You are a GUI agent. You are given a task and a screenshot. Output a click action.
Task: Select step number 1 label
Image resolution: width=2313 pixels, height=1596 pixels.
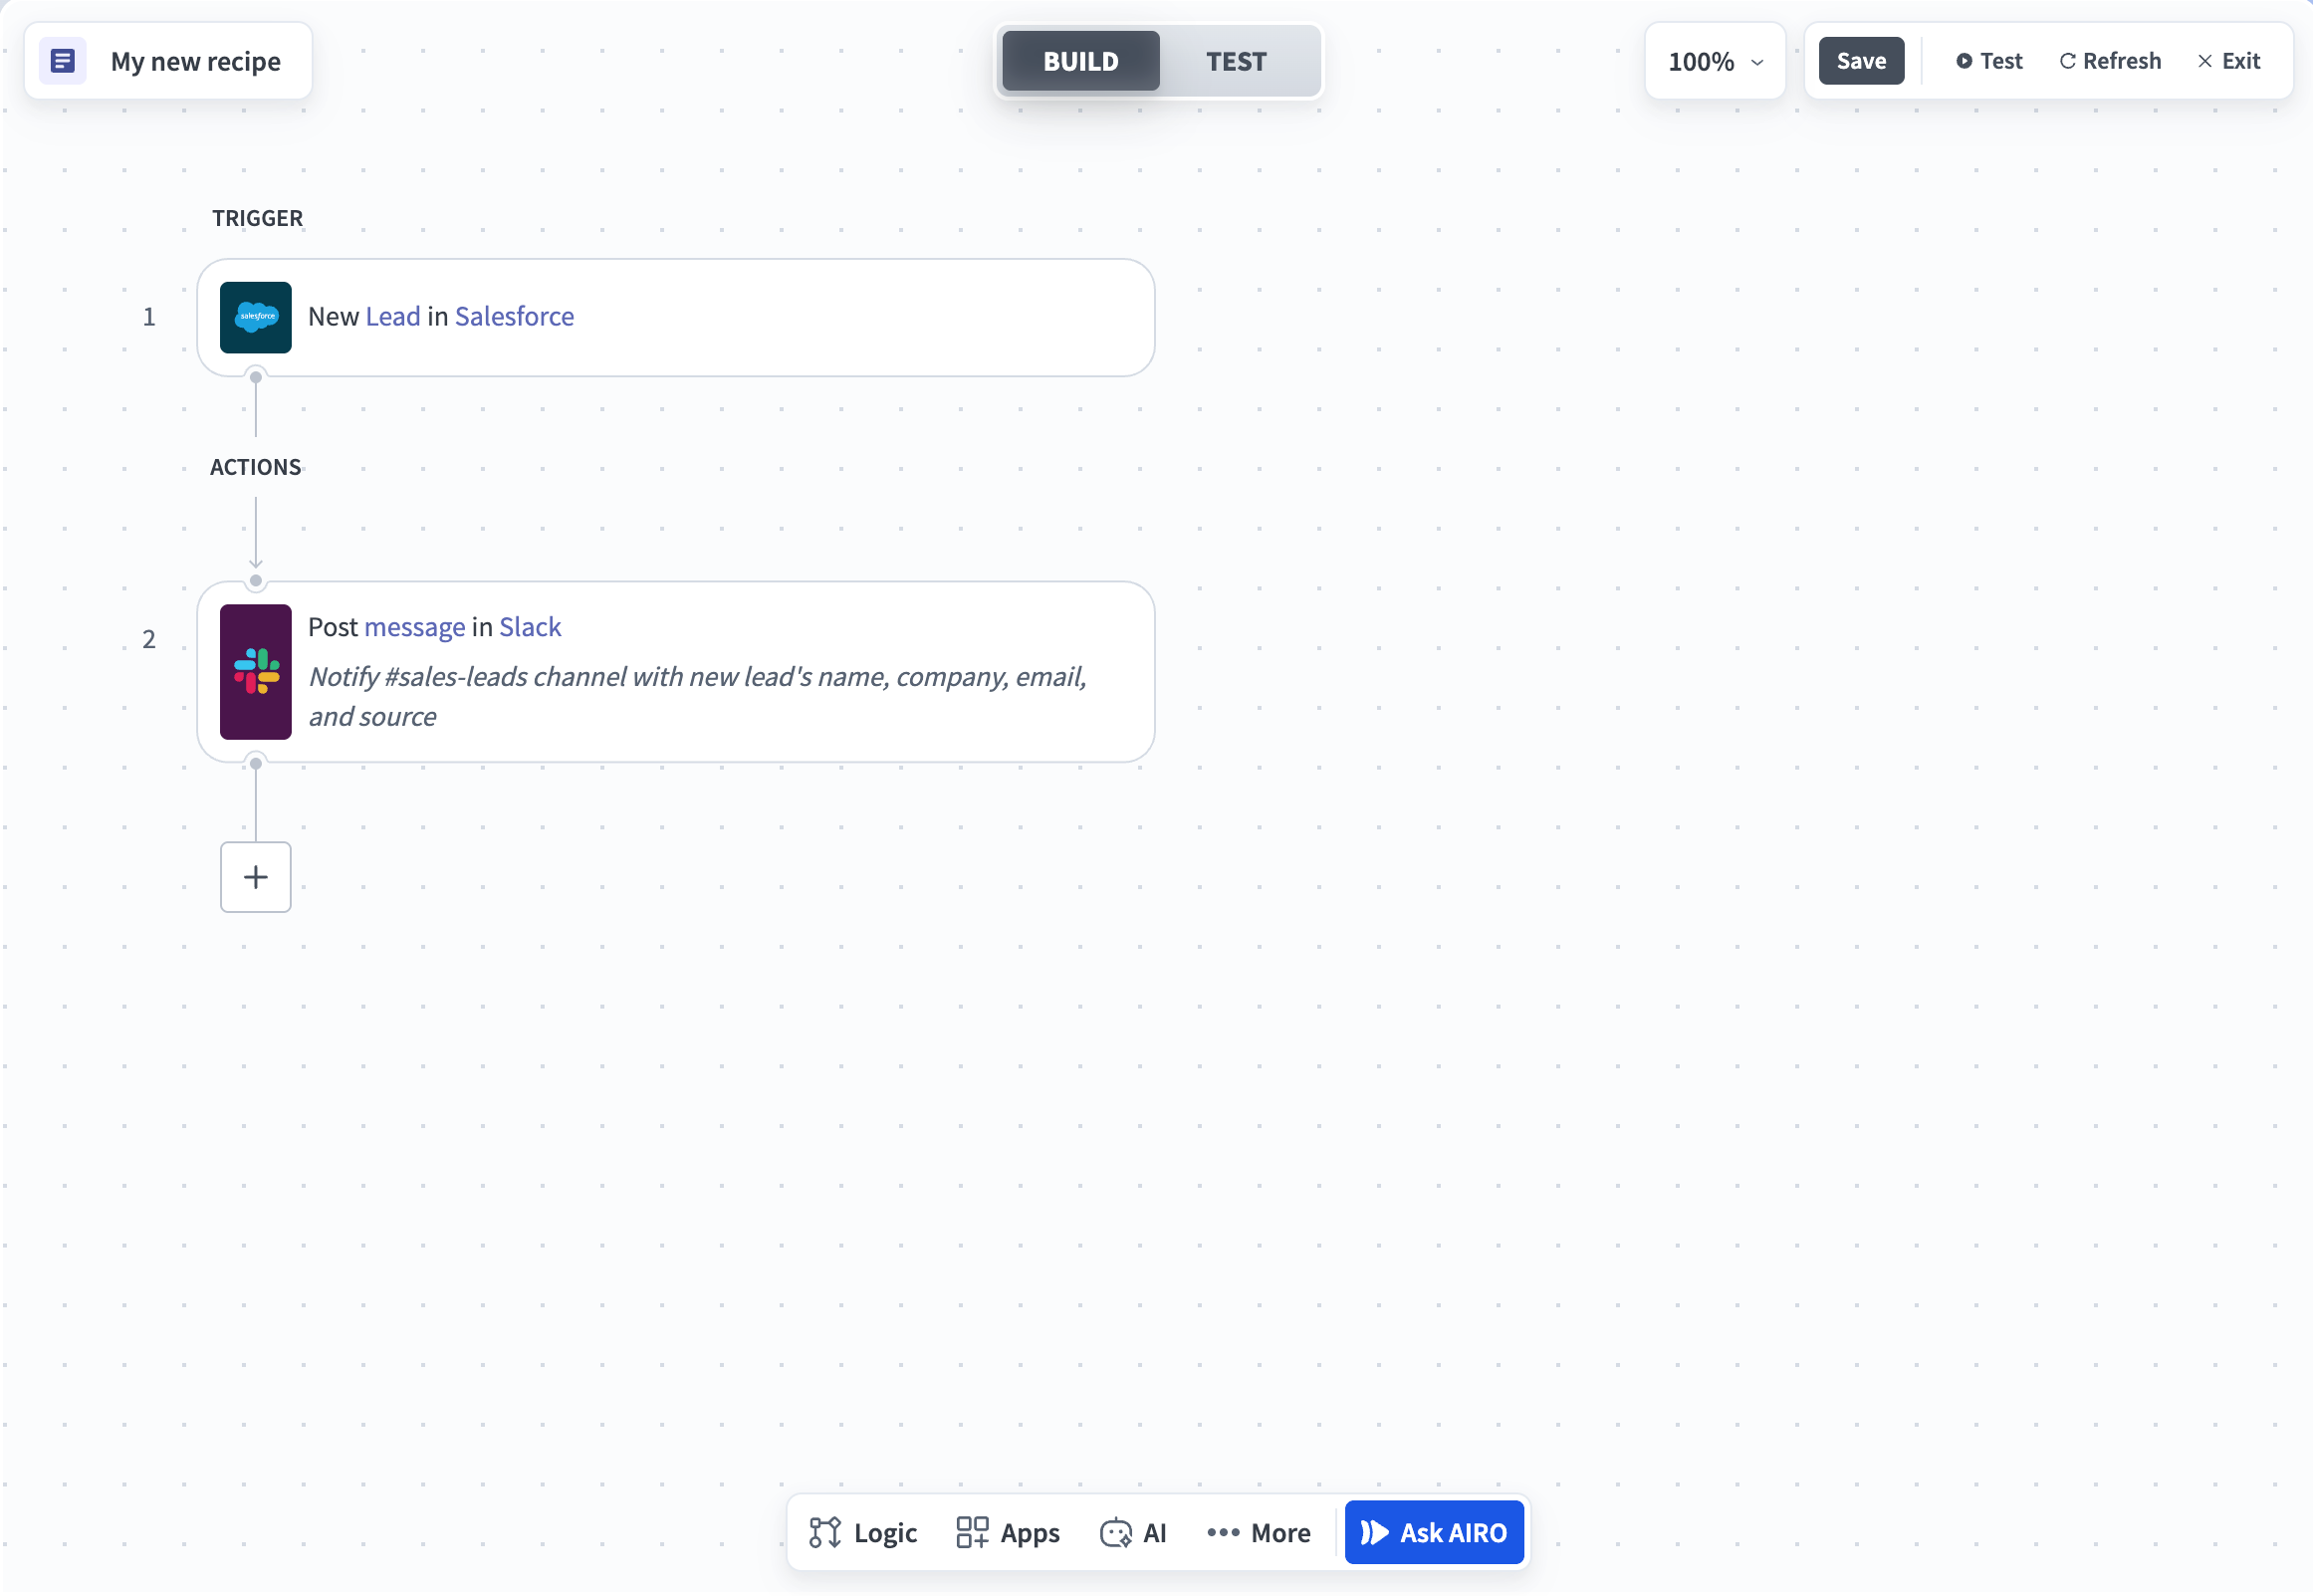click(x=149, y=317)
